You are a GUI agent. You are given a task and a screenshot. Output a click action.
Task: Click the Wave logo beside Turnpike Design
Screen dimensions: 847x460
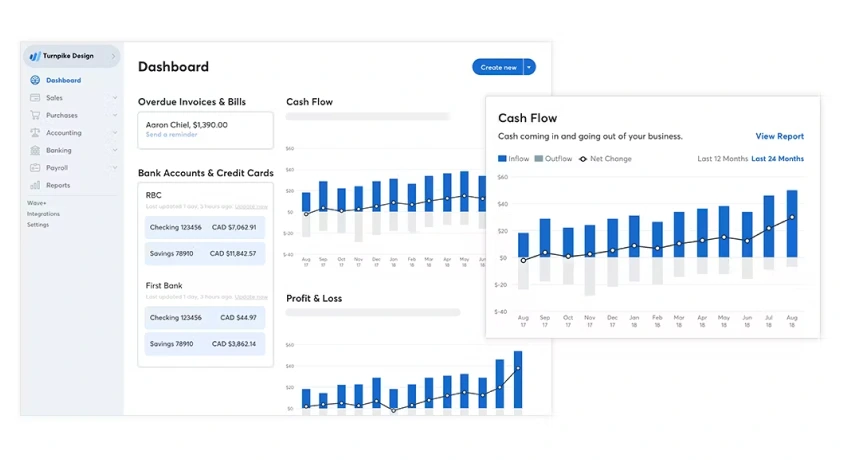tap(35, 56)
